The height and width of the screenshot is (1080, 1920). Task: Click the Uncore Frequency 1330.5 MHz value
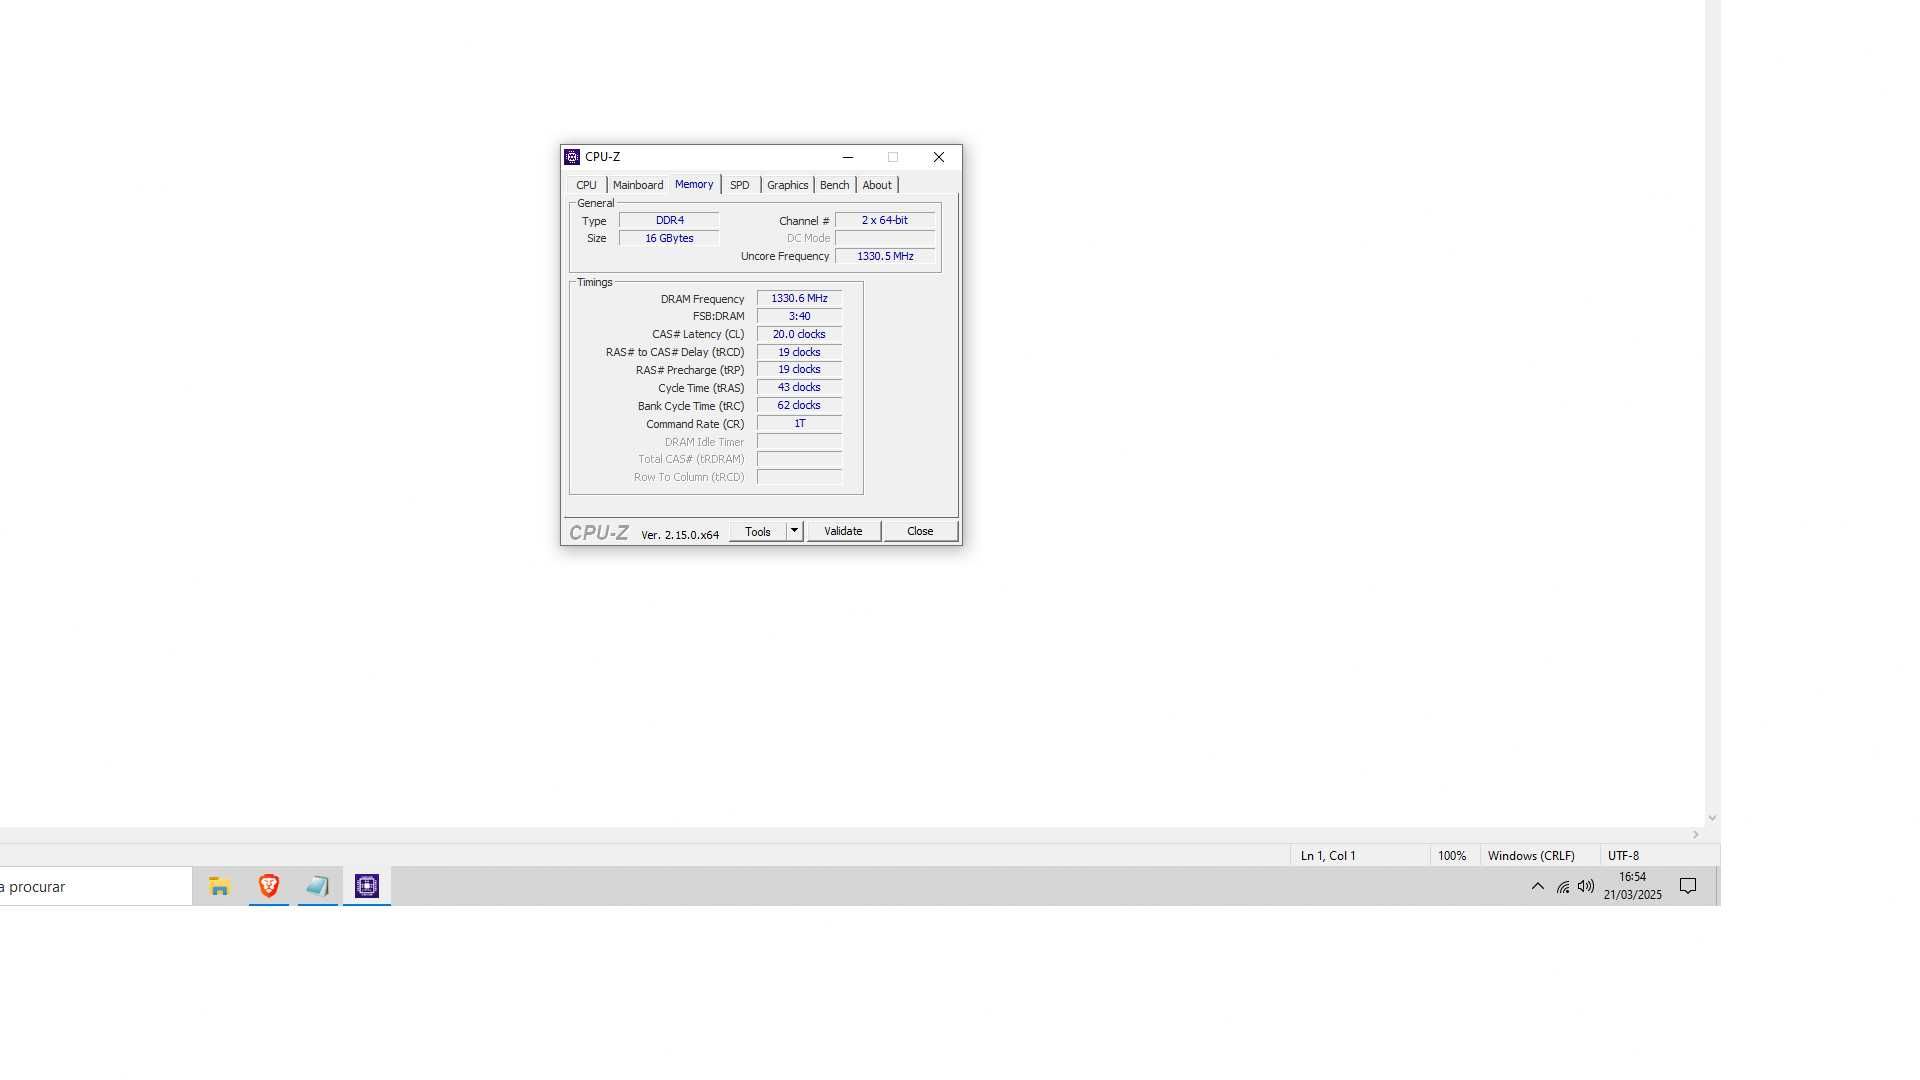885,256
